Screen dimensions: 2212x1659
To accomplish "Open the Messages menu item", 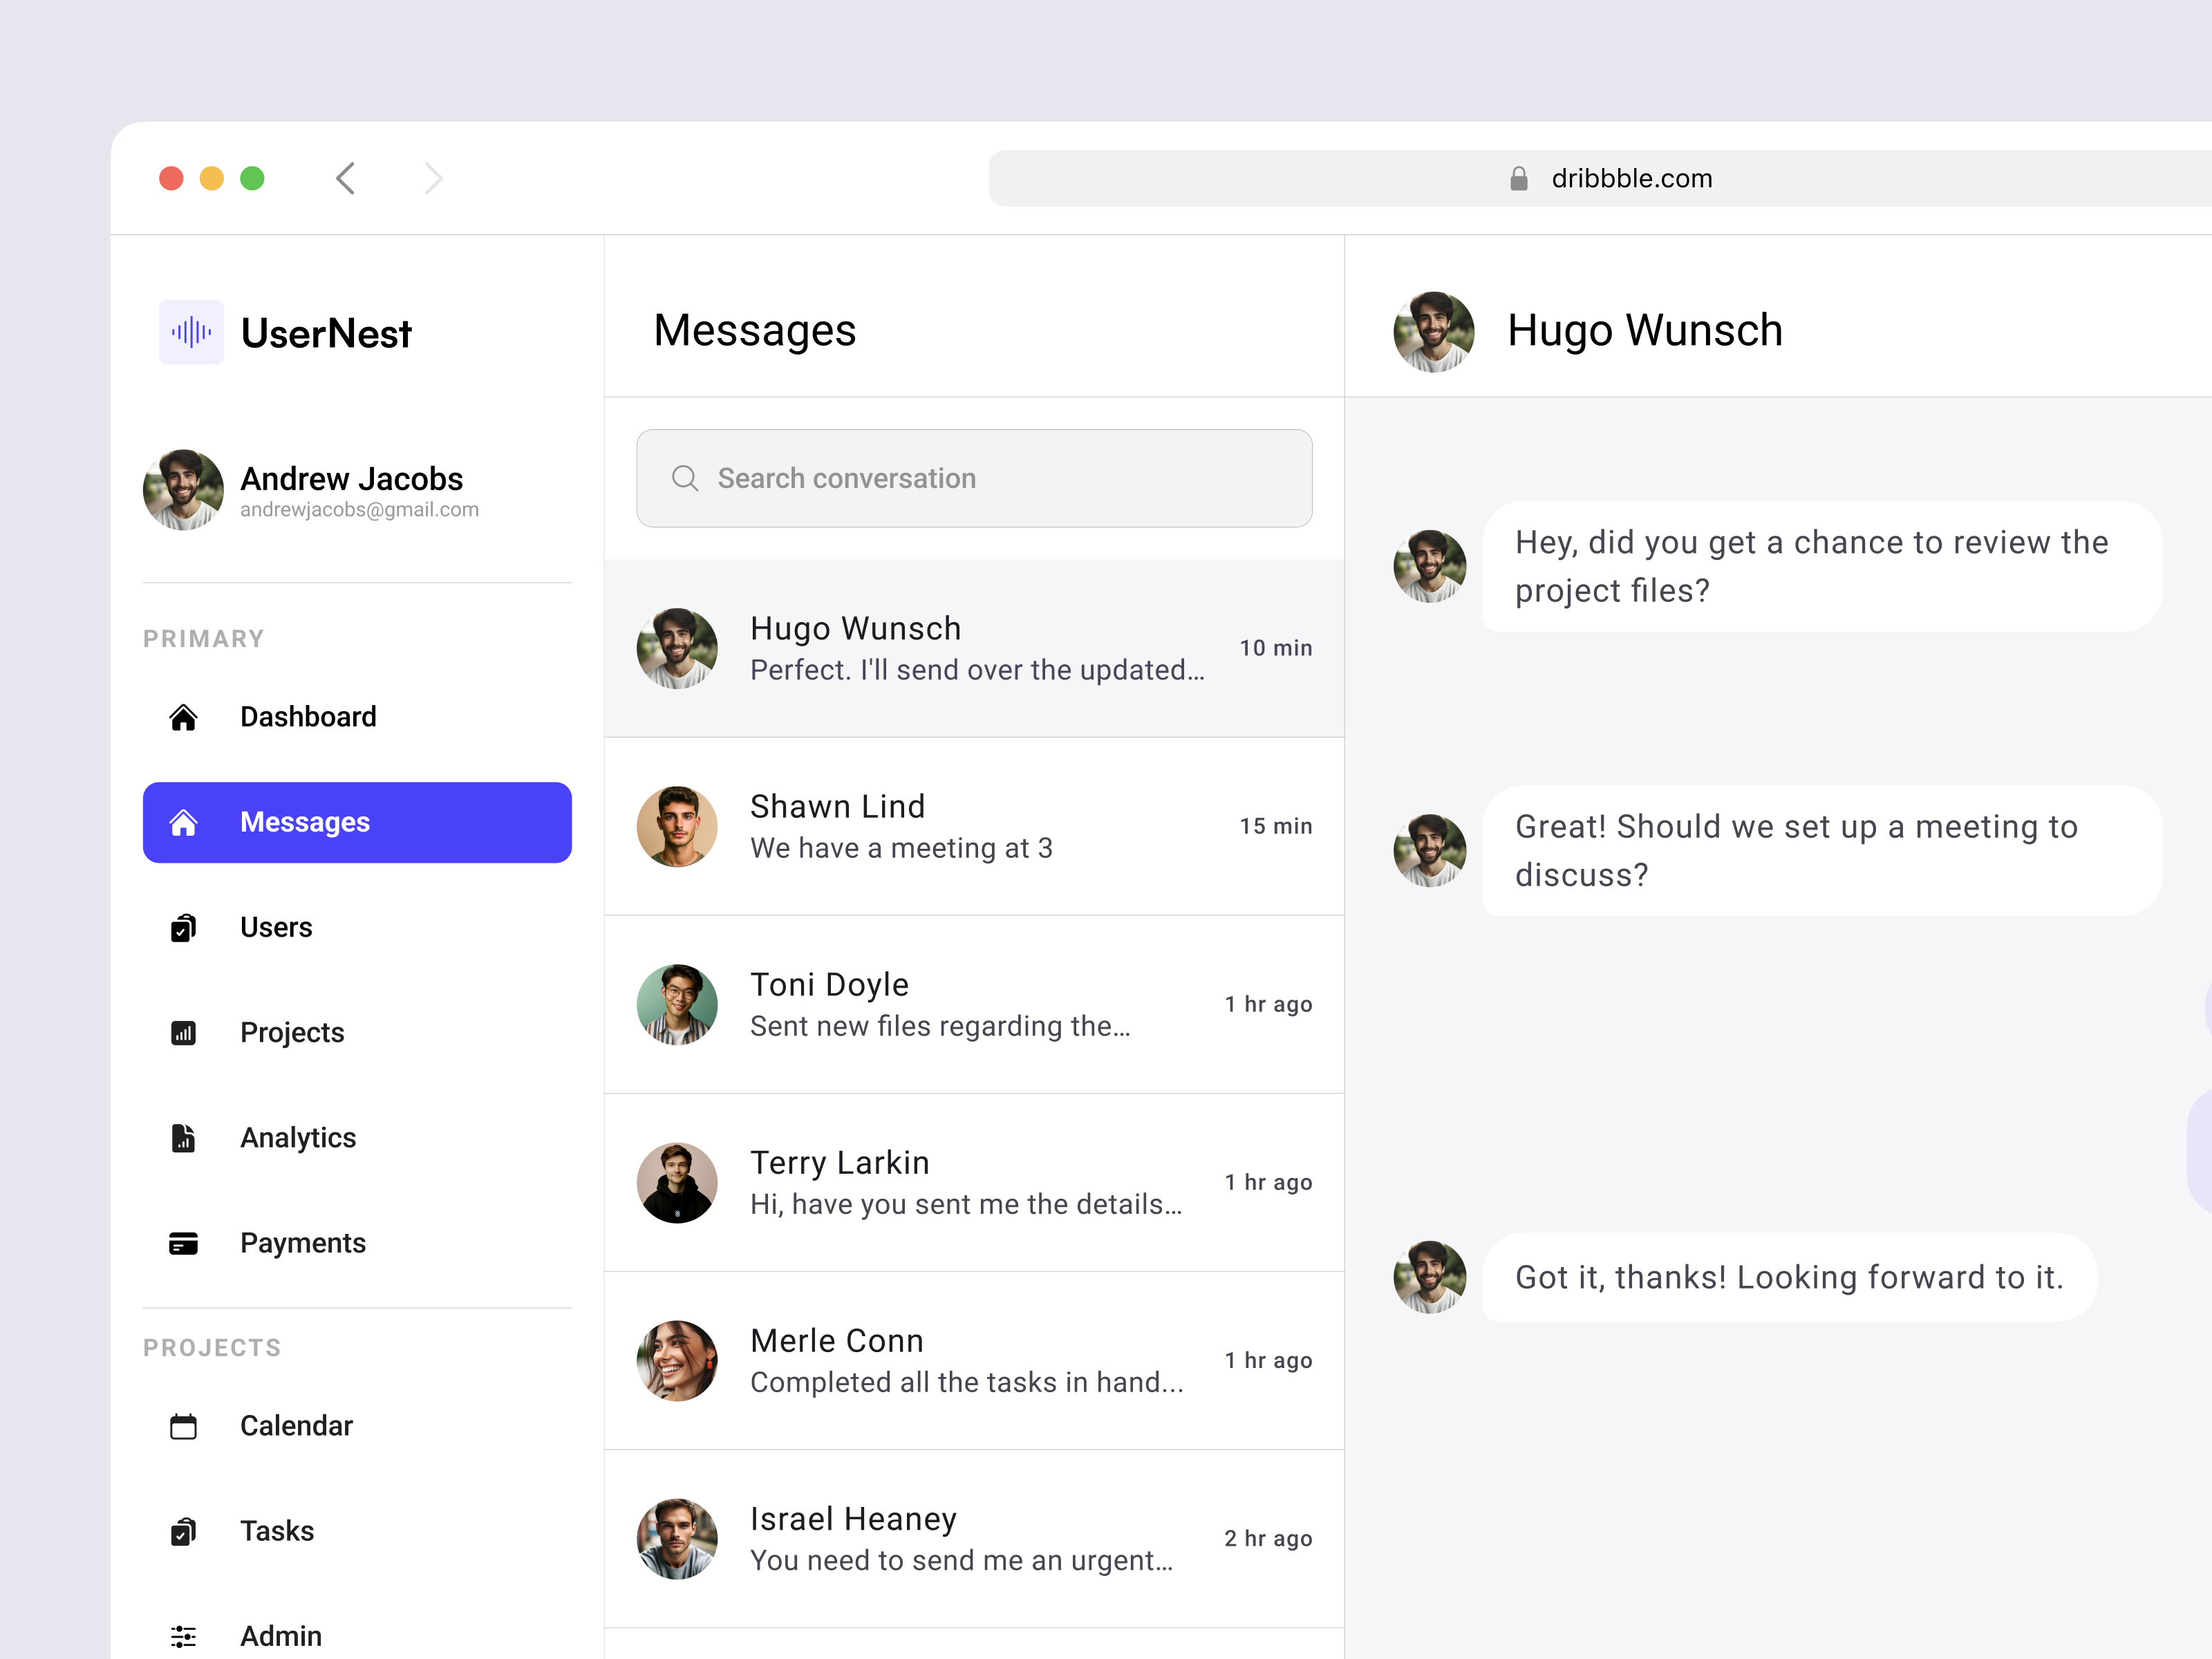I will tap(357, 822).
